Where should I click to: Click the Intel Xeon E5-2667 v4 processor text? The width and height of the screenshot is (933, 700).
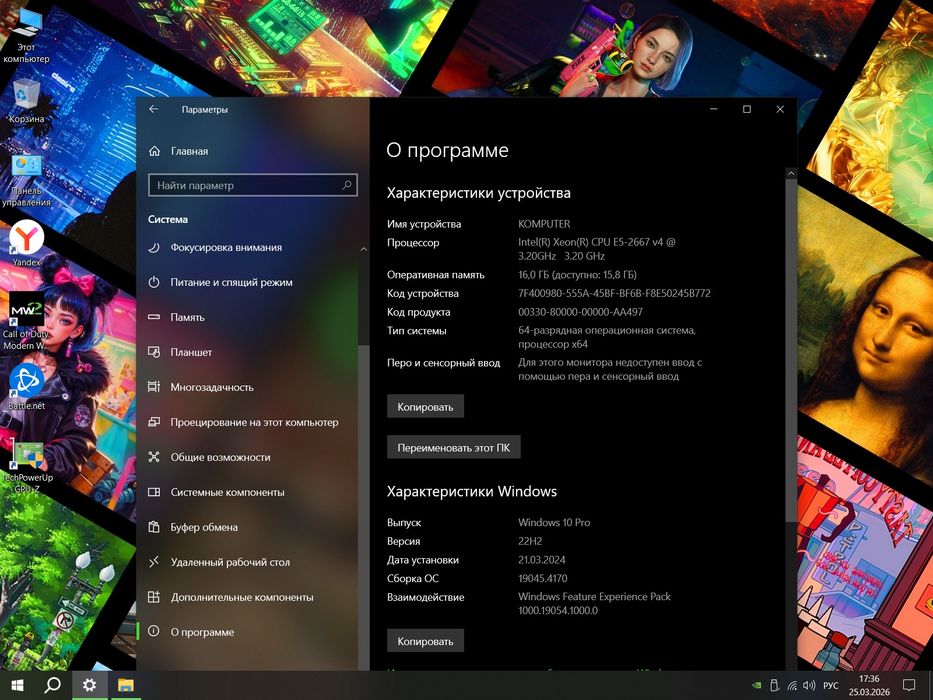click(597, 249)
